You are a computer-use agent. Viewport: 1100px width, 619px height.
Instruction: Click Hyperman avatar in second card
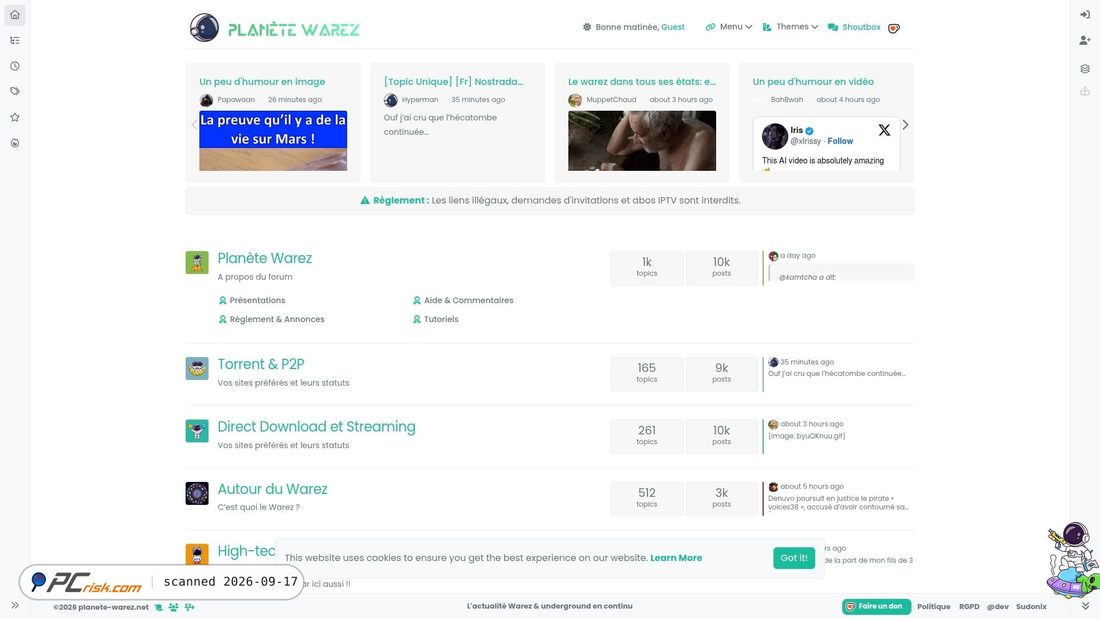[x=391, y=100]
